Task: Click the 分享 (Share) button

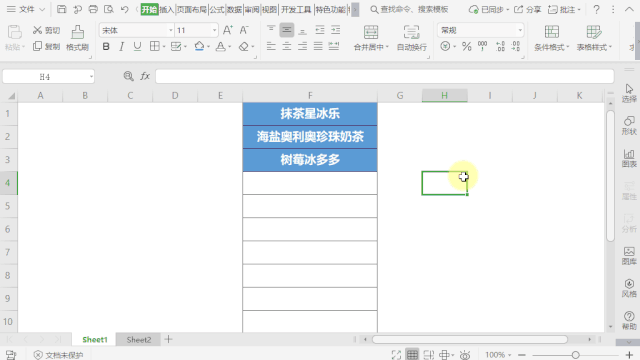Action: point(527,9)
